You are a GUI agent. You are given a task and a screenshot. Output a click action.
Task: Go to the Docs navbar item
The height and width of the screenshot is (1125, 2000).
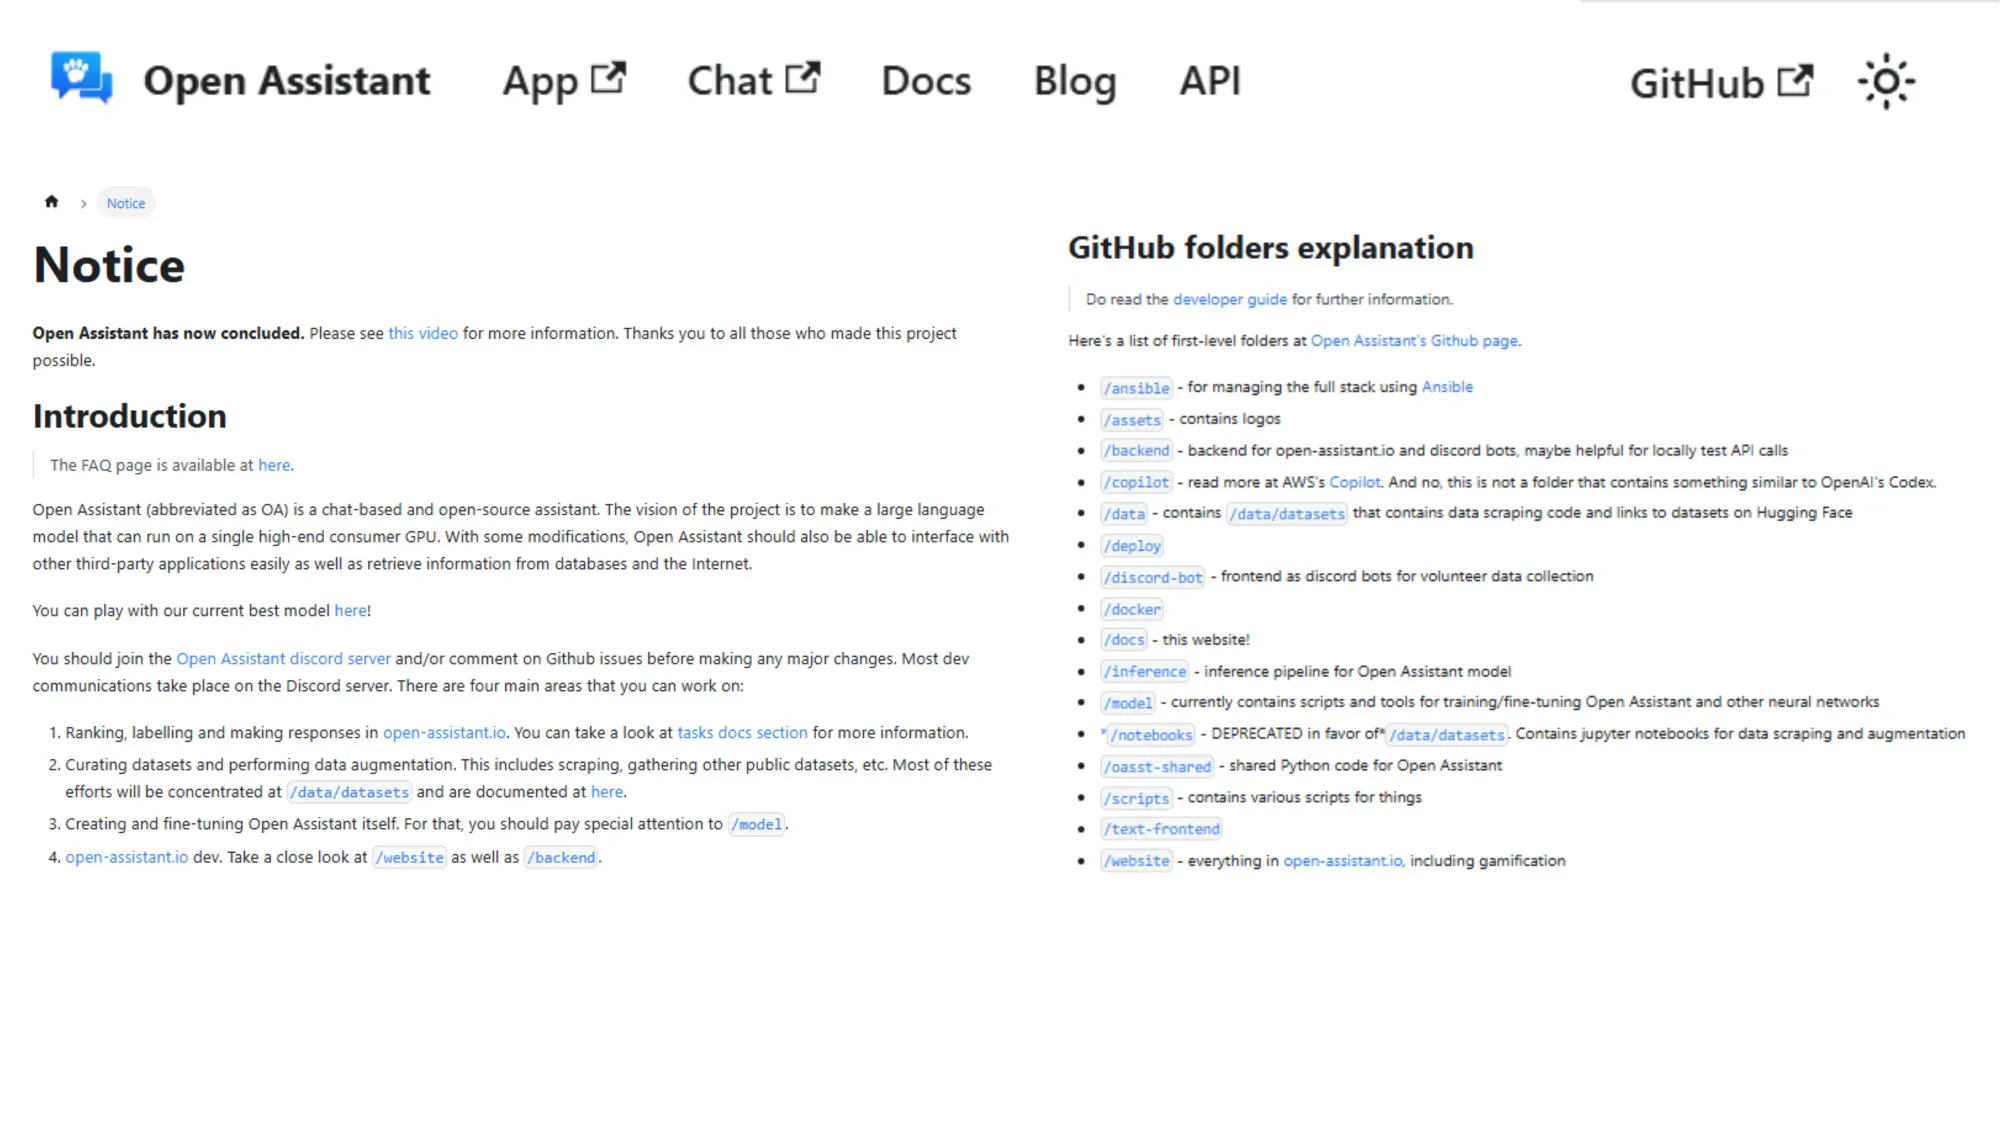926,81
